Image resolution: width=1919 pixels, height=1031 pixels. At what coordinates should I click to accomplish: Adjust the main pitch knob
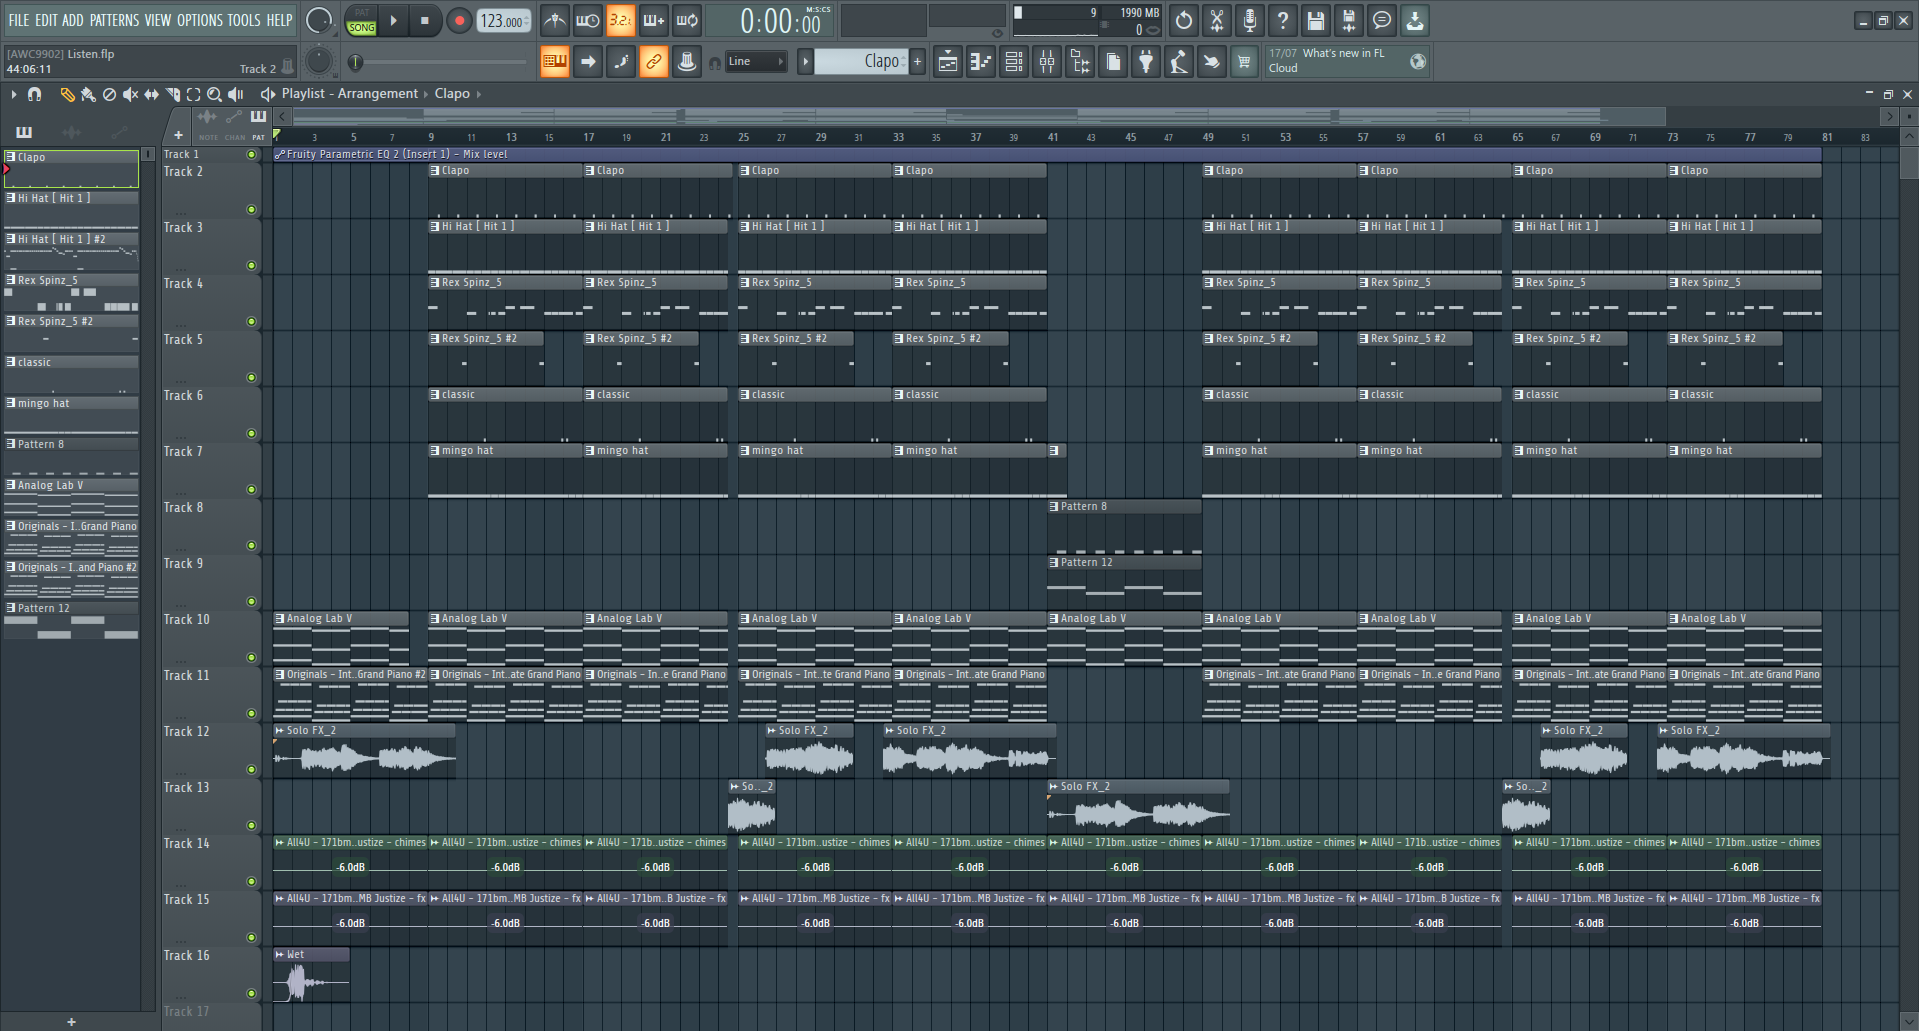click(x=319, y=61)
